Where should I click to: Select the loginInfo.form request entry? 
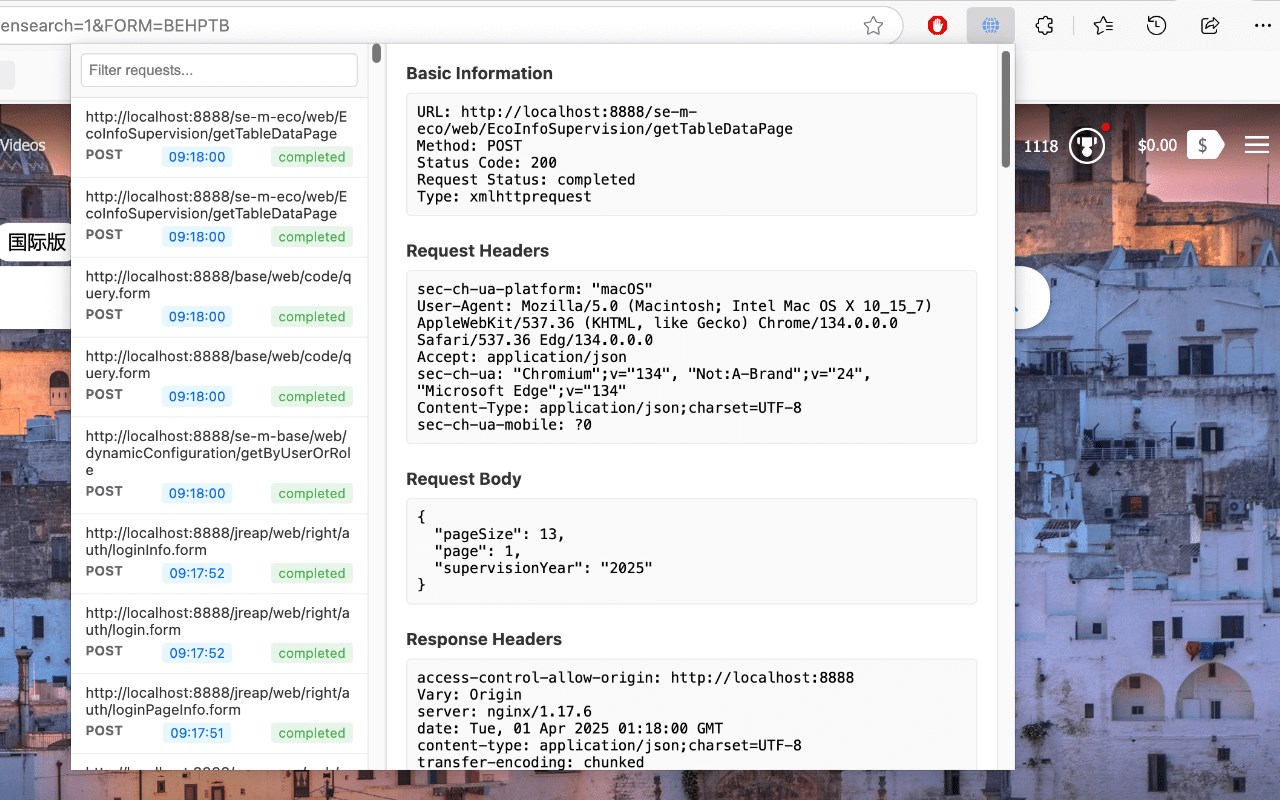(219, 554)
